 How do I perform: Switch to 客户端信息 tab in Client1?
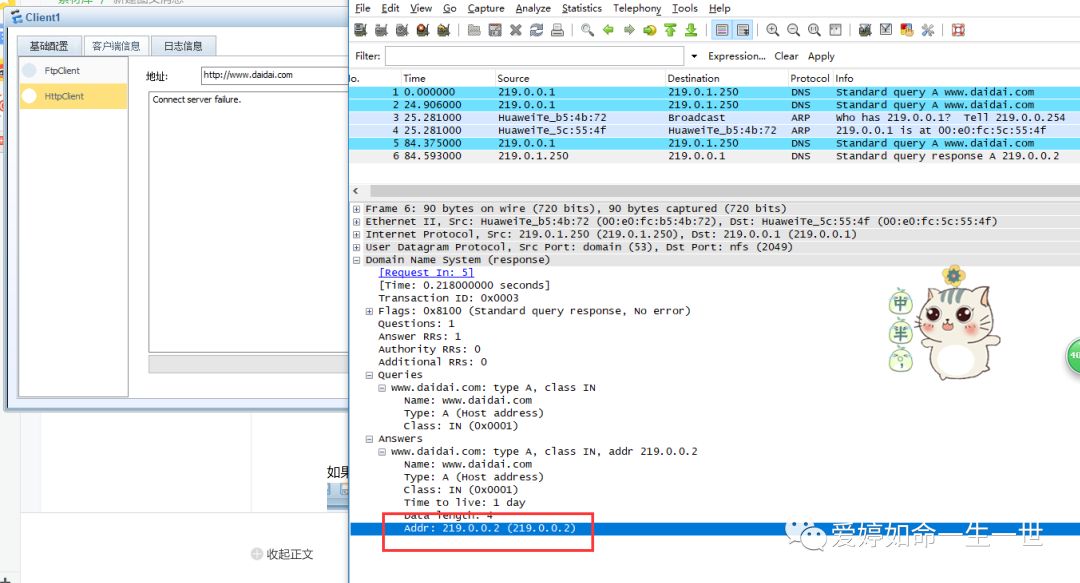pyautogui.click(x=116, y=46)
